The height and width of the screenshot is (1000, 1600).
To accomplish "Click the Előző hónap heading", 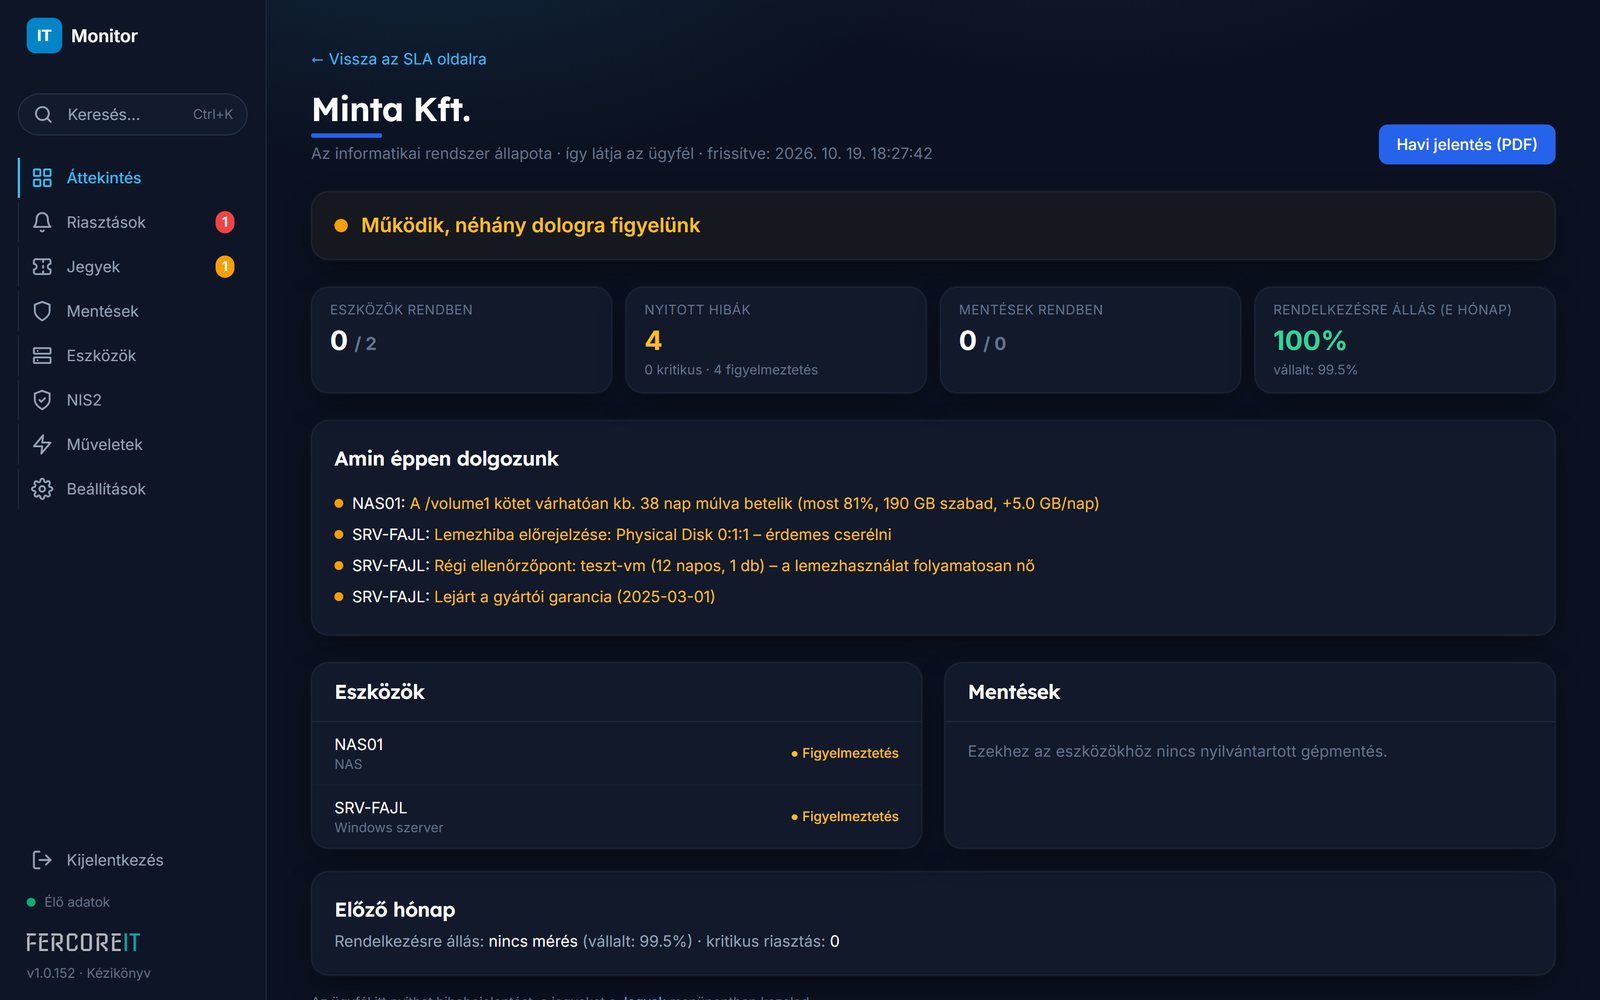I will click(395, 910).
